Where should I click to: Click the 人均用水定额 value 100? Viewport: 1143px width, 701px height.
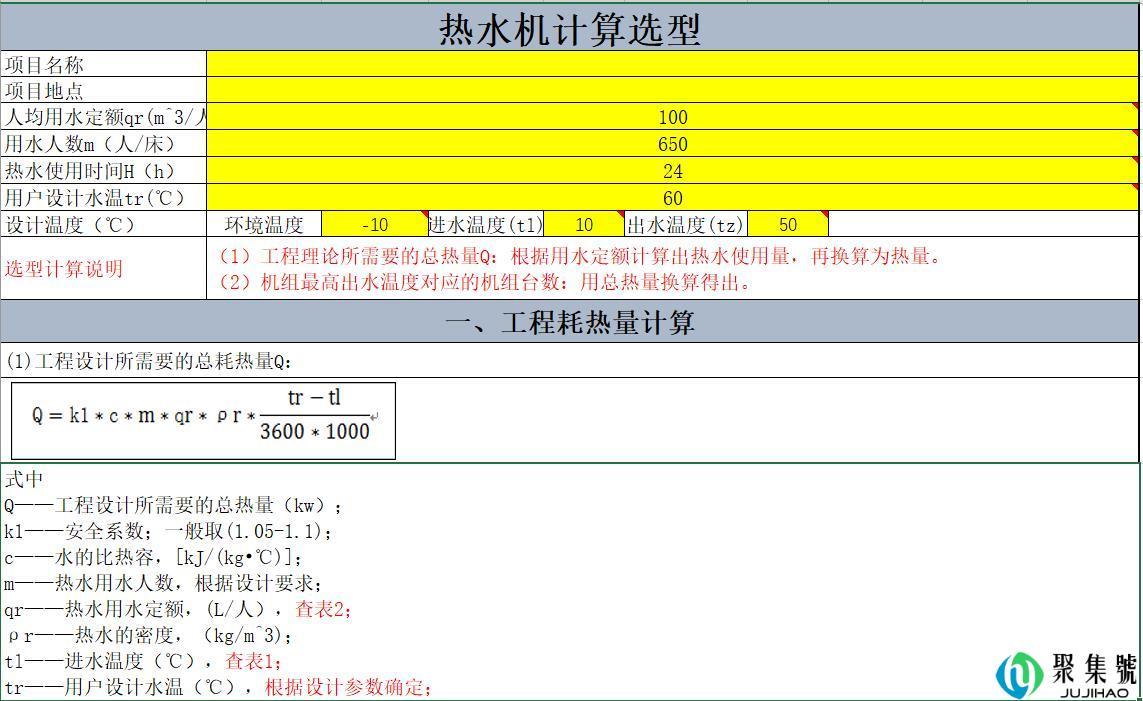click(x=672, y=116)
